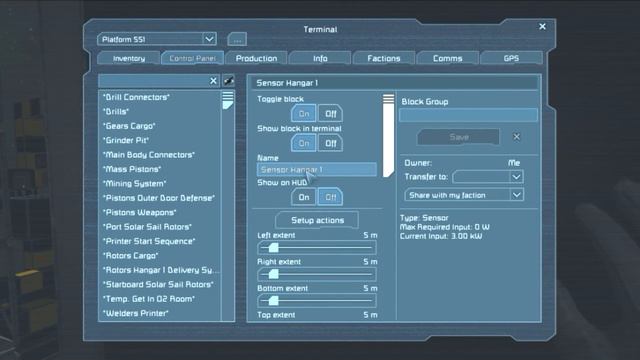Viewport: 640px width, 360px height.
Task: Click the Save block group button
Action: (458, 137)
